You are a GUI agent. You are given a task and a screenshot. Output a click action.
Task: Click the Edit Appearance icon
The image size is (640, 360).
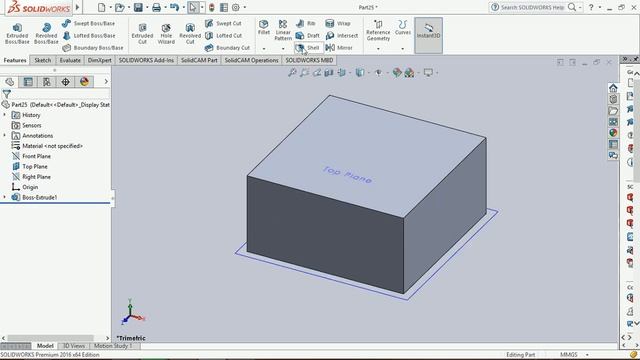point(397,73)
